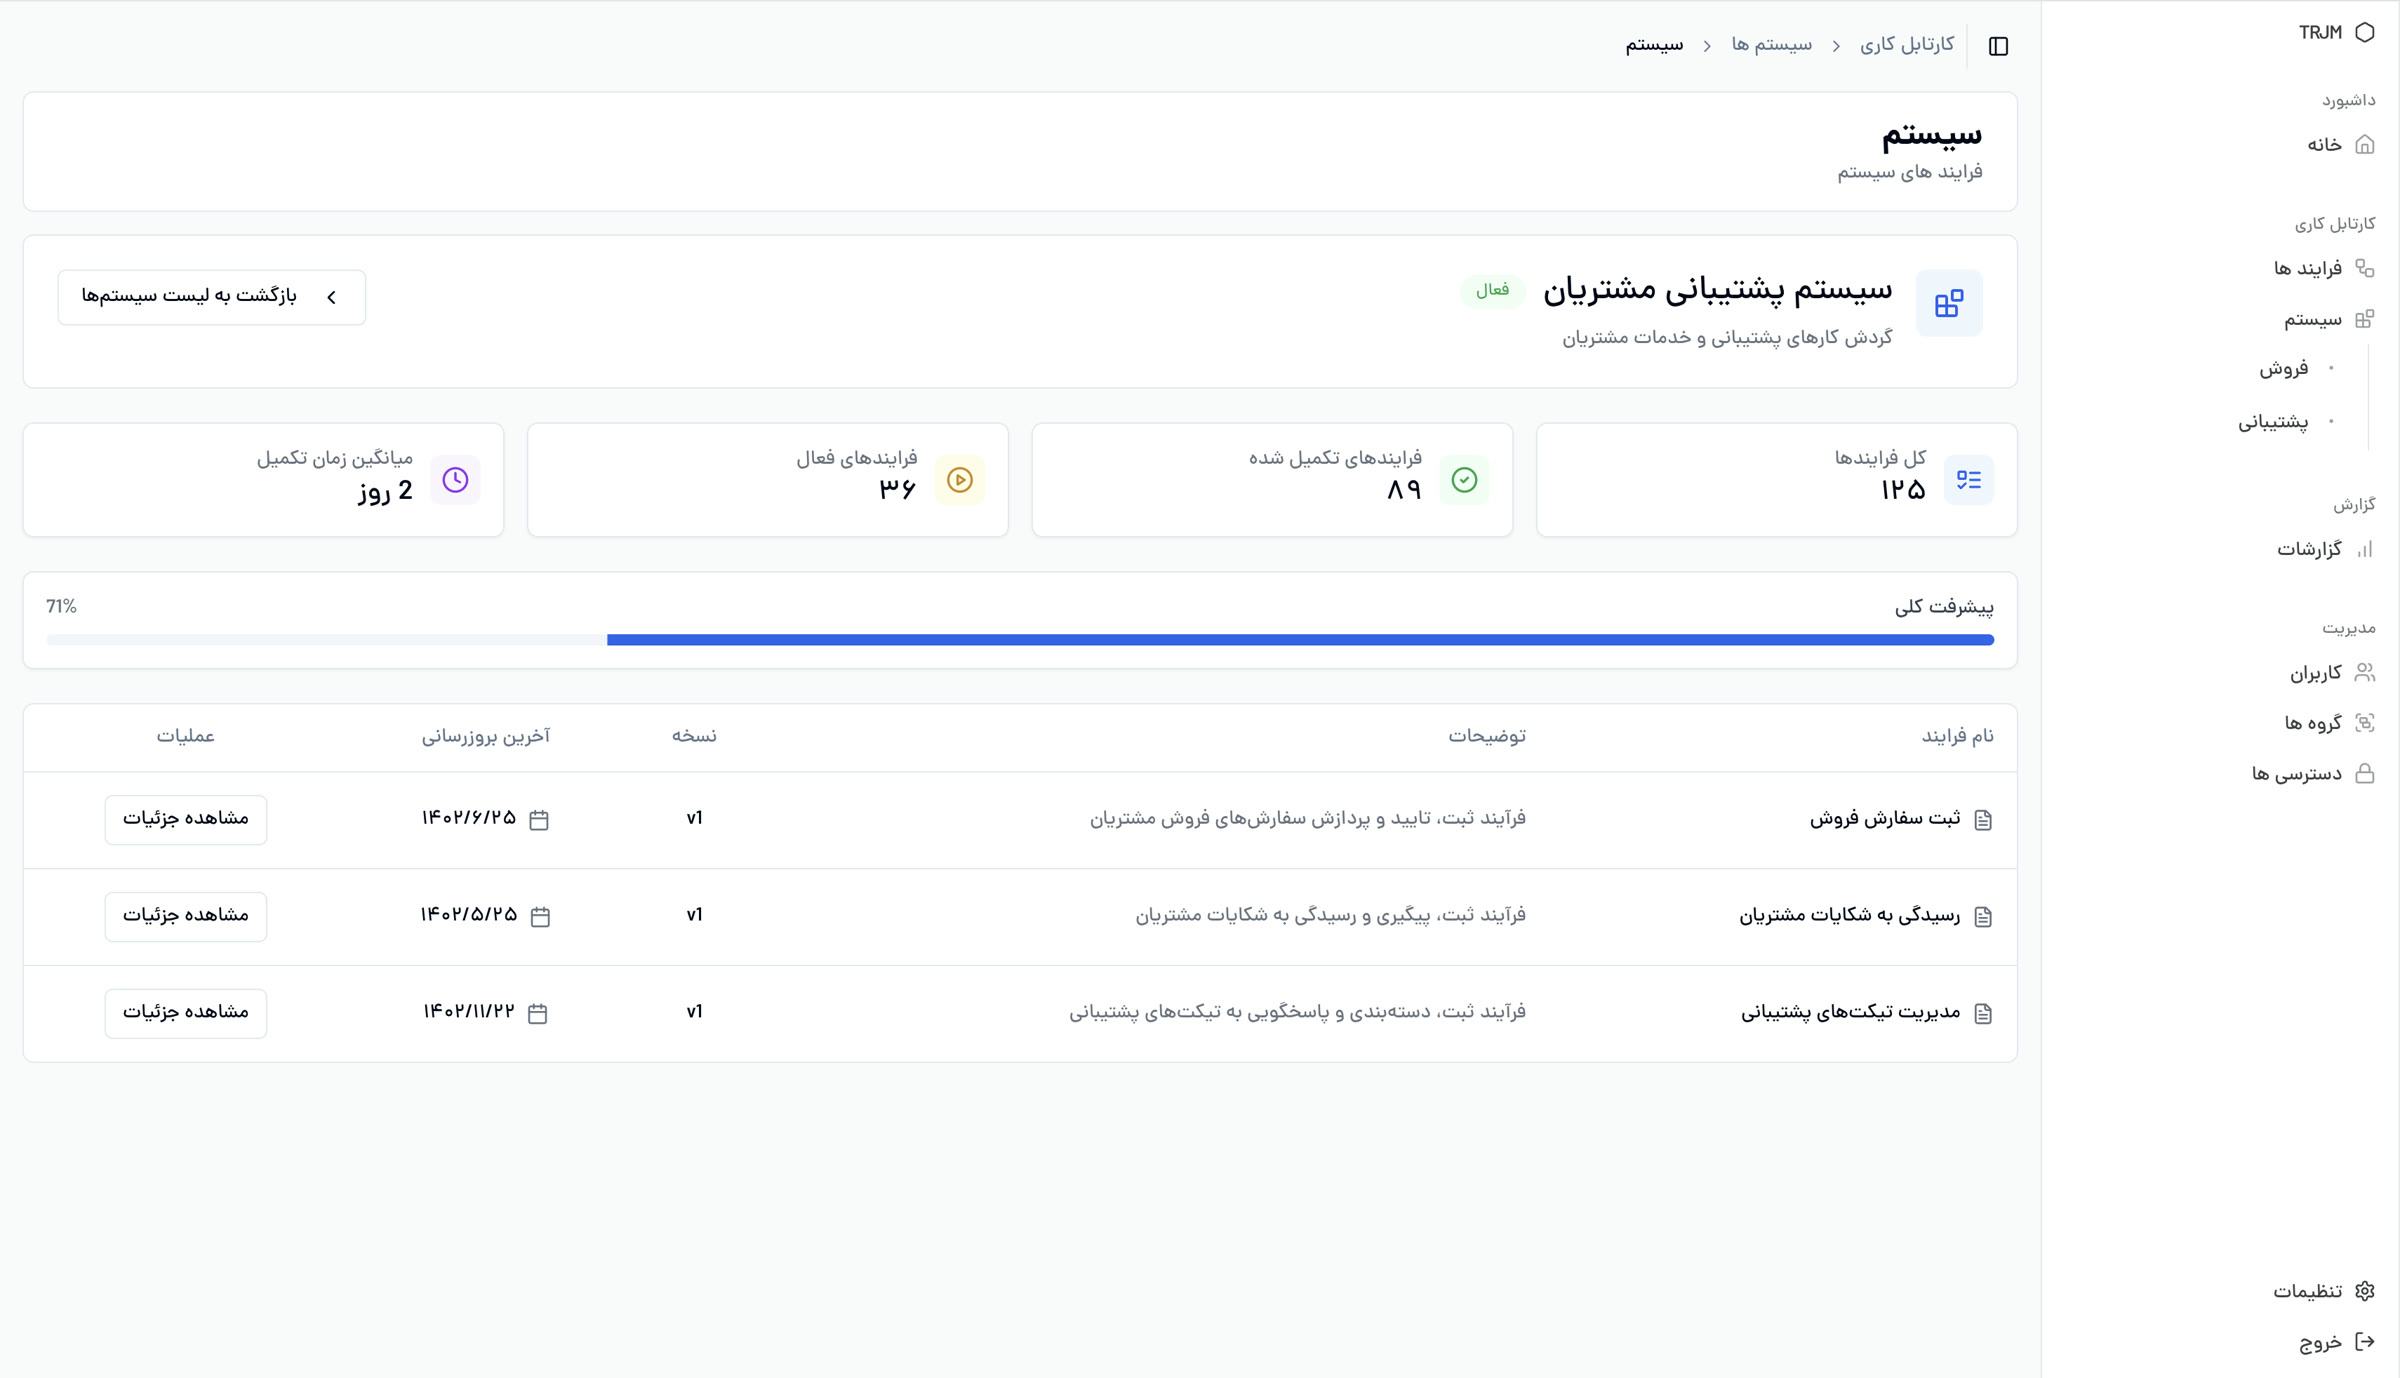Screen dimensions: 2400x1378
Task: Go to سیستم ها breadcrumb
Action: pyautogui.click(x=1772, y=45)
